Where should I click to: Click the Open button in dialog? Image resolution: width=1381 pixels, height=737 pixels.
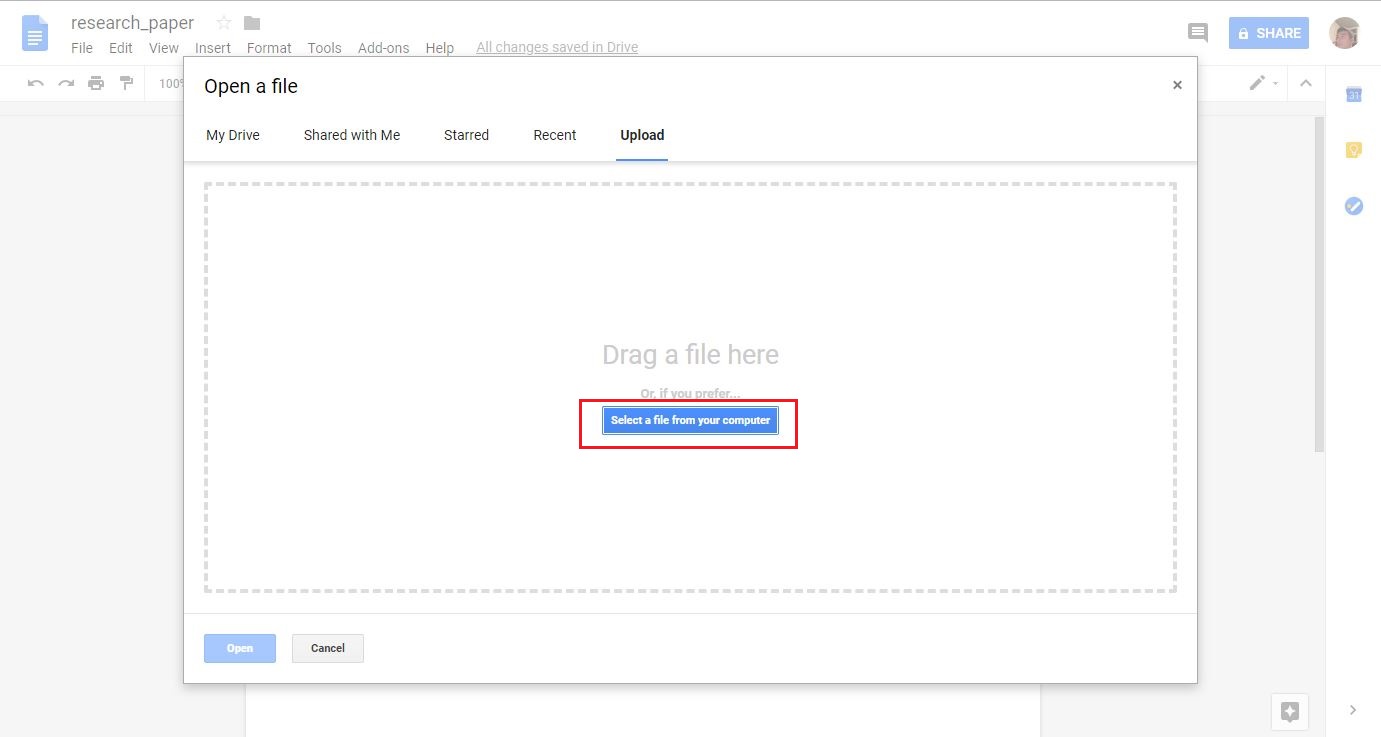[x=240, y=648]
